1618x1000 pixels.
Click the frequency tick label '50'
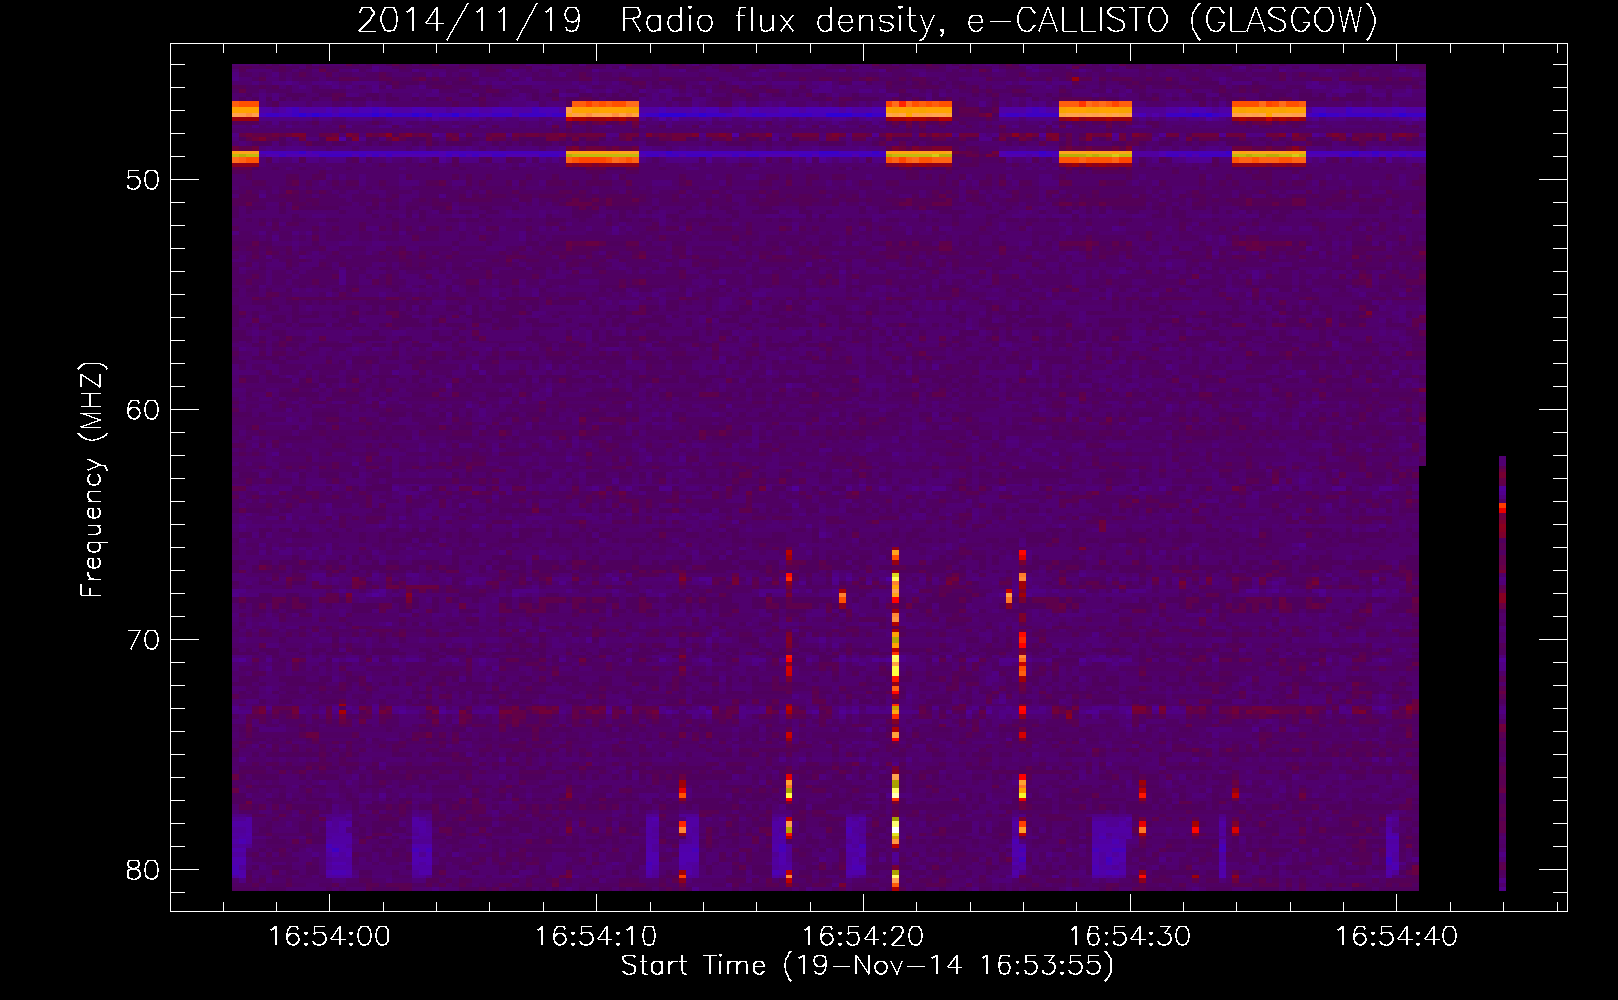pyautogui.click(x=143, y=180)
